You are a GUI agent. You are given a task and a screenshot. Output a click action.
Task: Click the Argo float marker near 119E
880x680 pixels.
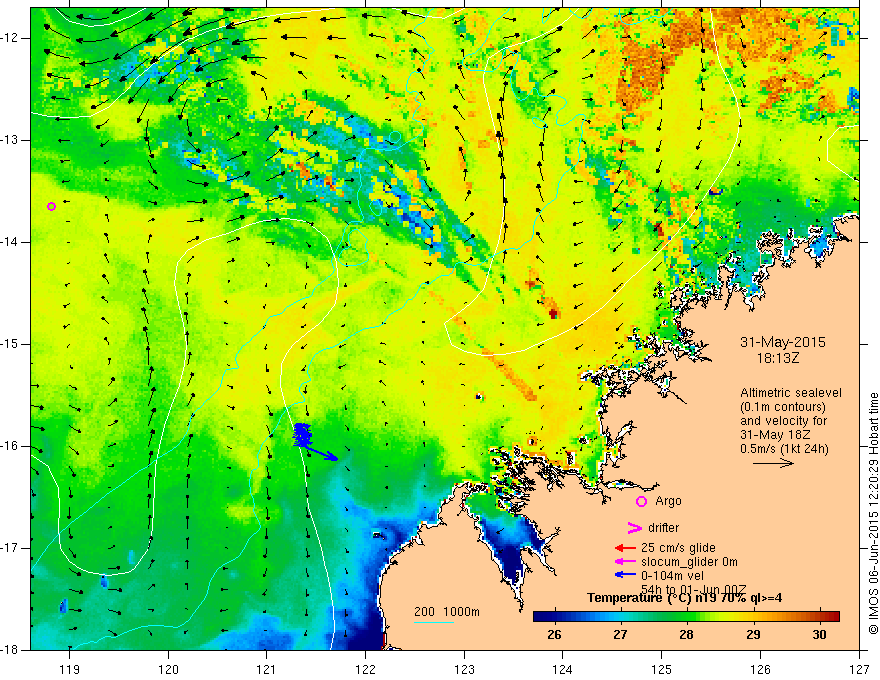pos(51,206)
